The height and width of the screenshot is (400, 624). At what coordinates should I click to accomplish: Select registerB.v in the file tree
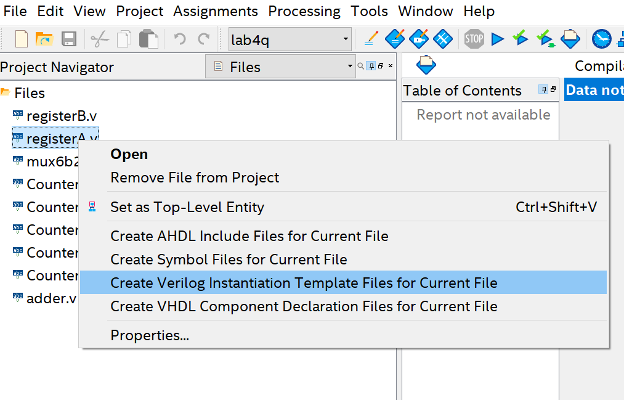point(62,115)
